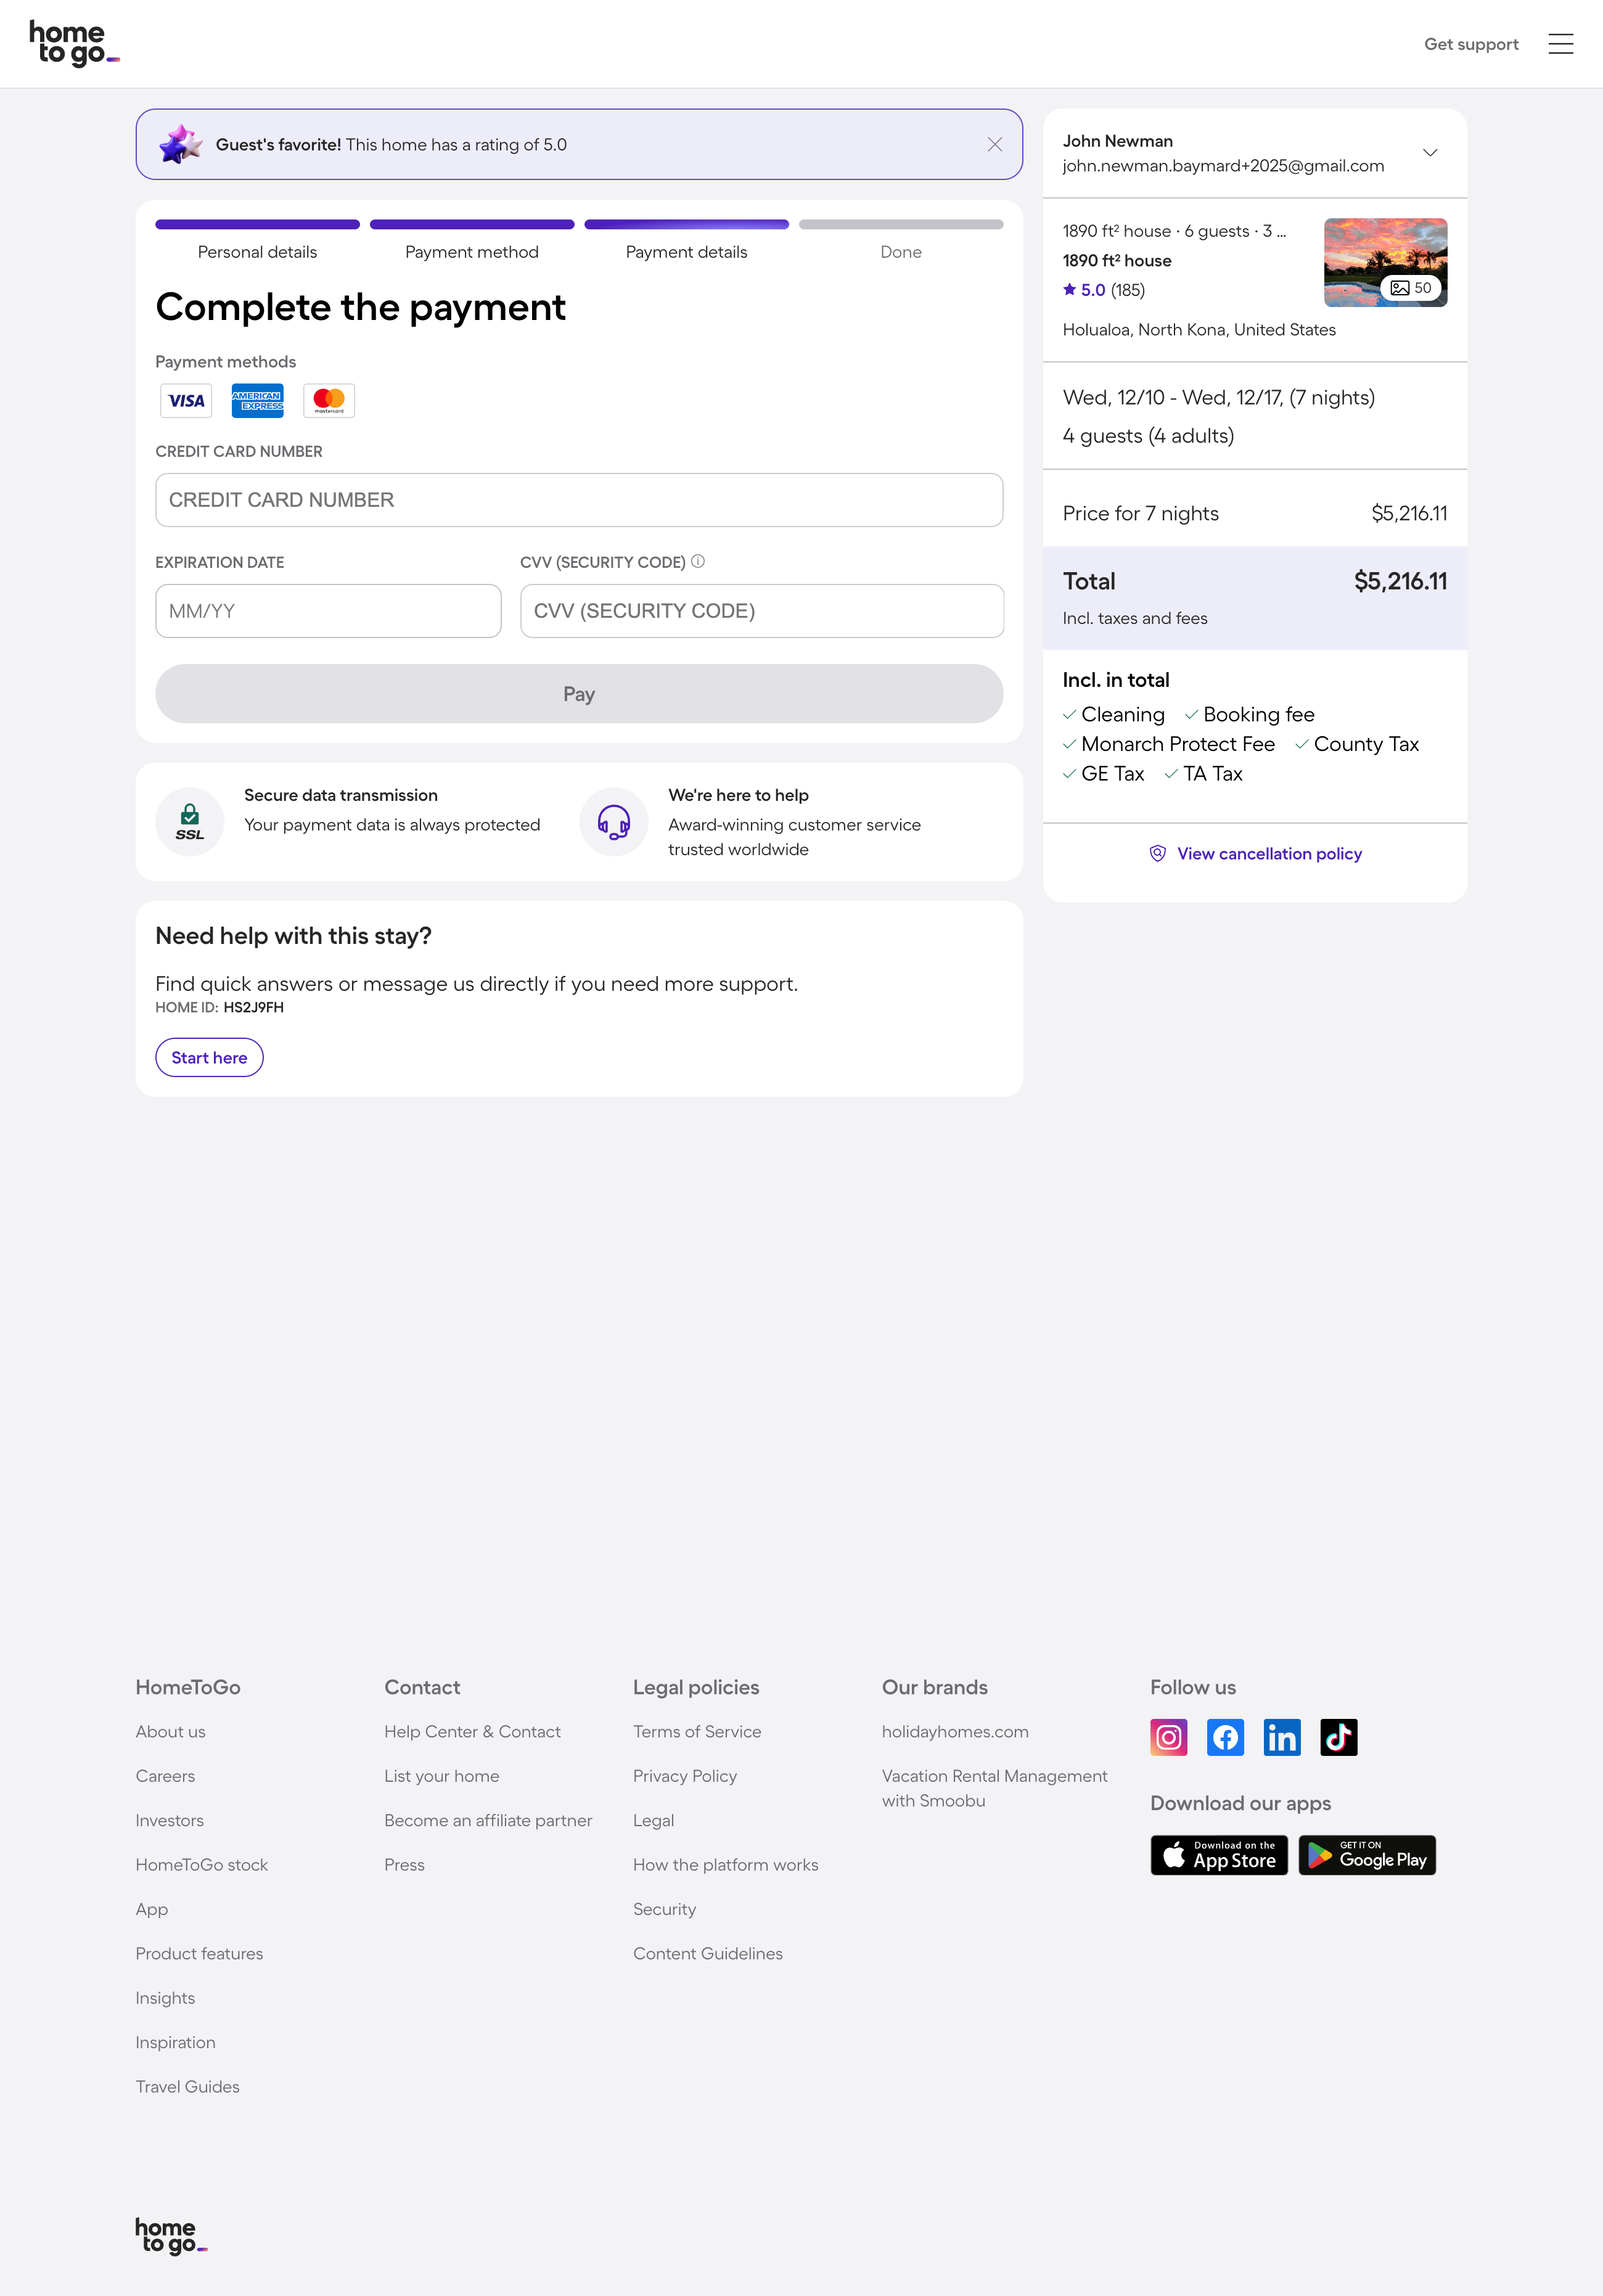
Task: Click the CVV security code info icon
Action: click(x=697, y=561)
